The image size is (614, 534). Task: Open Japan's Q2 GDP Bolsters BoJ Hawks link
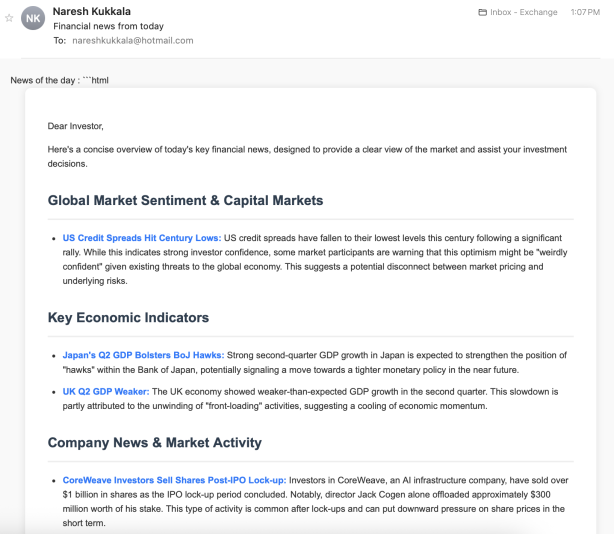[144, 355]
